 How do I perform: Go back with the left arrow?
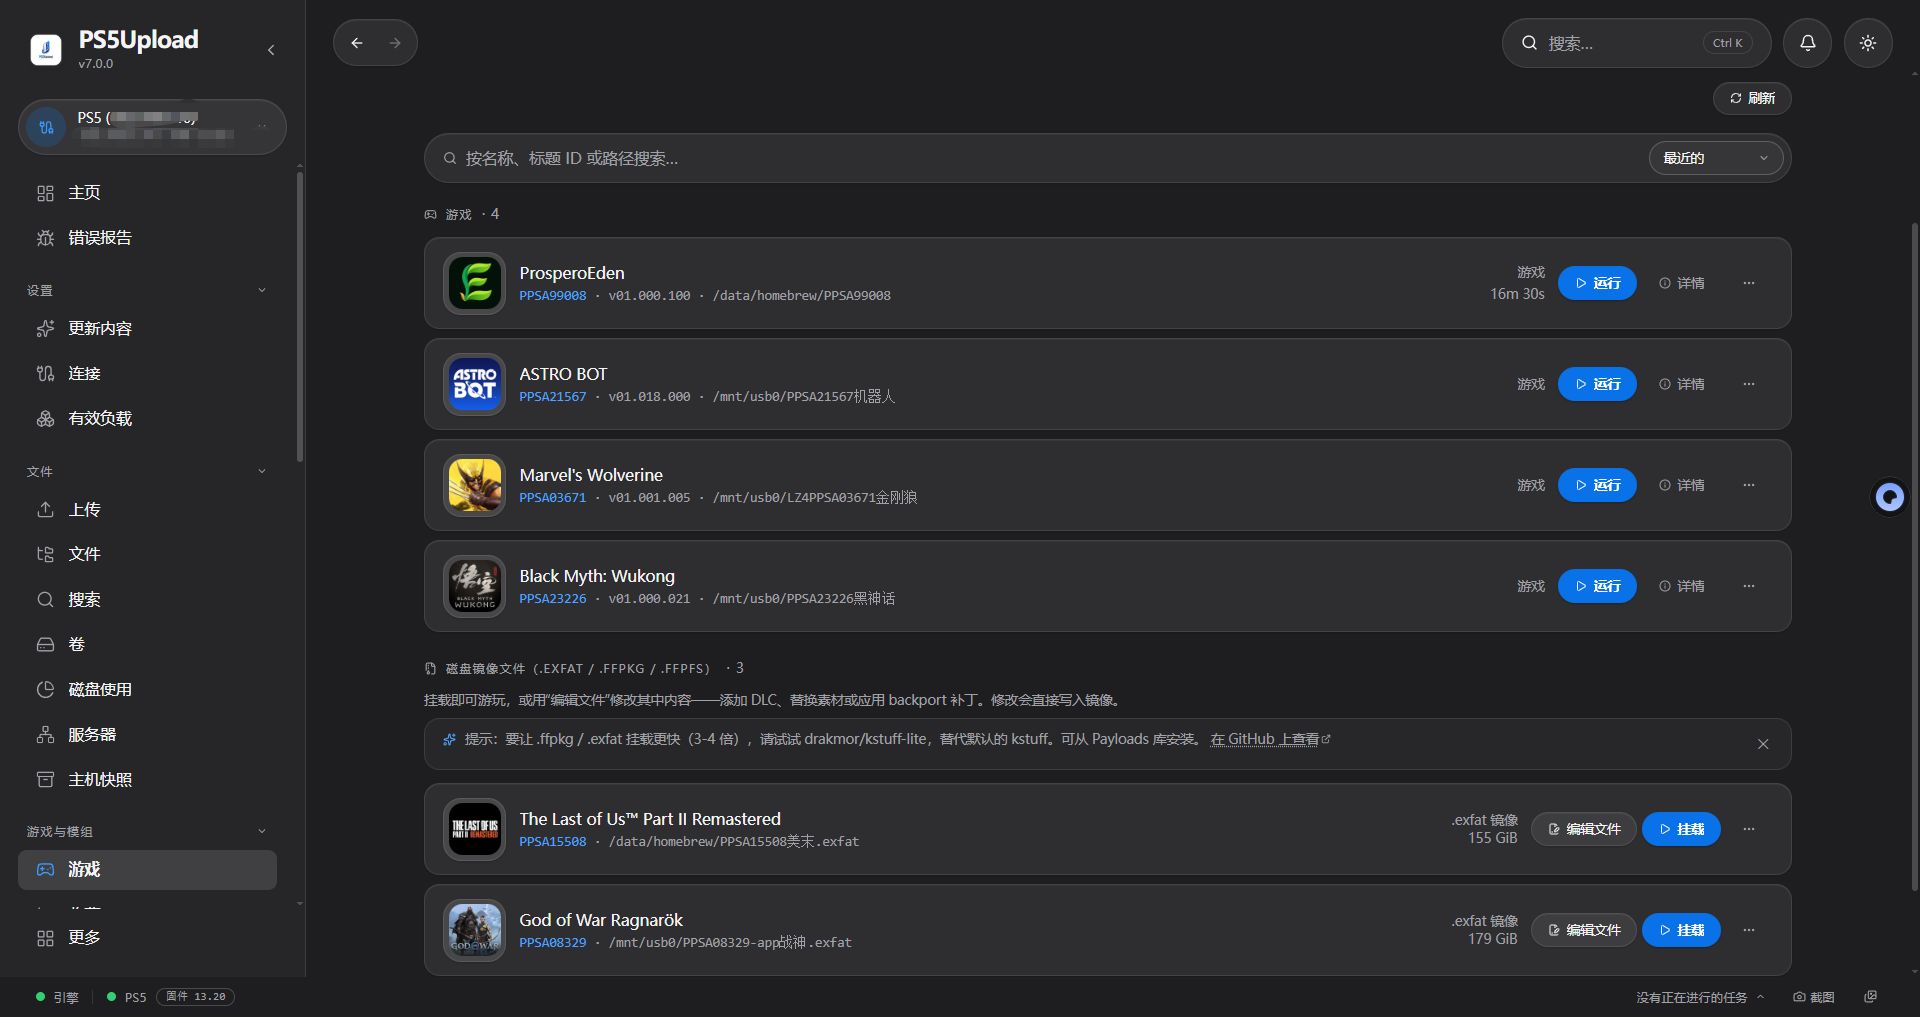point(357,43)
